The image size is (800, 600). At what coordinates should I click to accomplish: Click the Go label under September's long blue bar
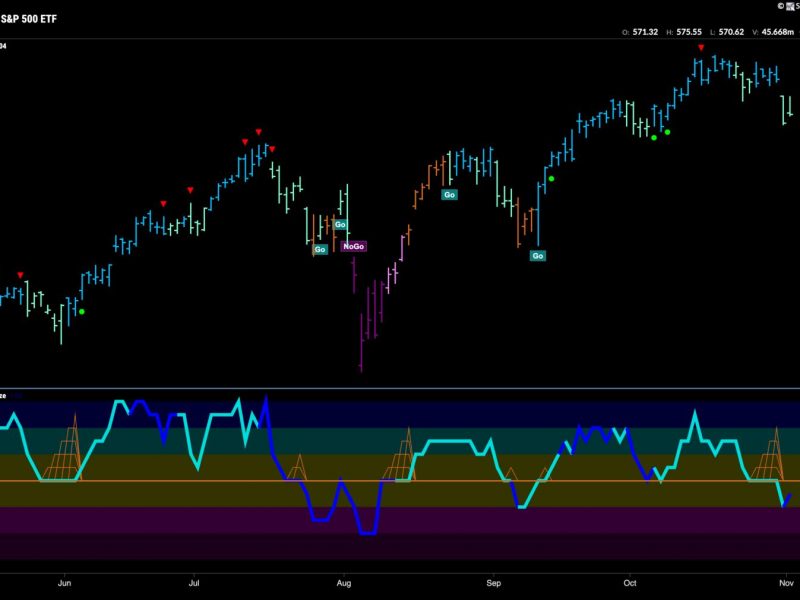(538, 256)
